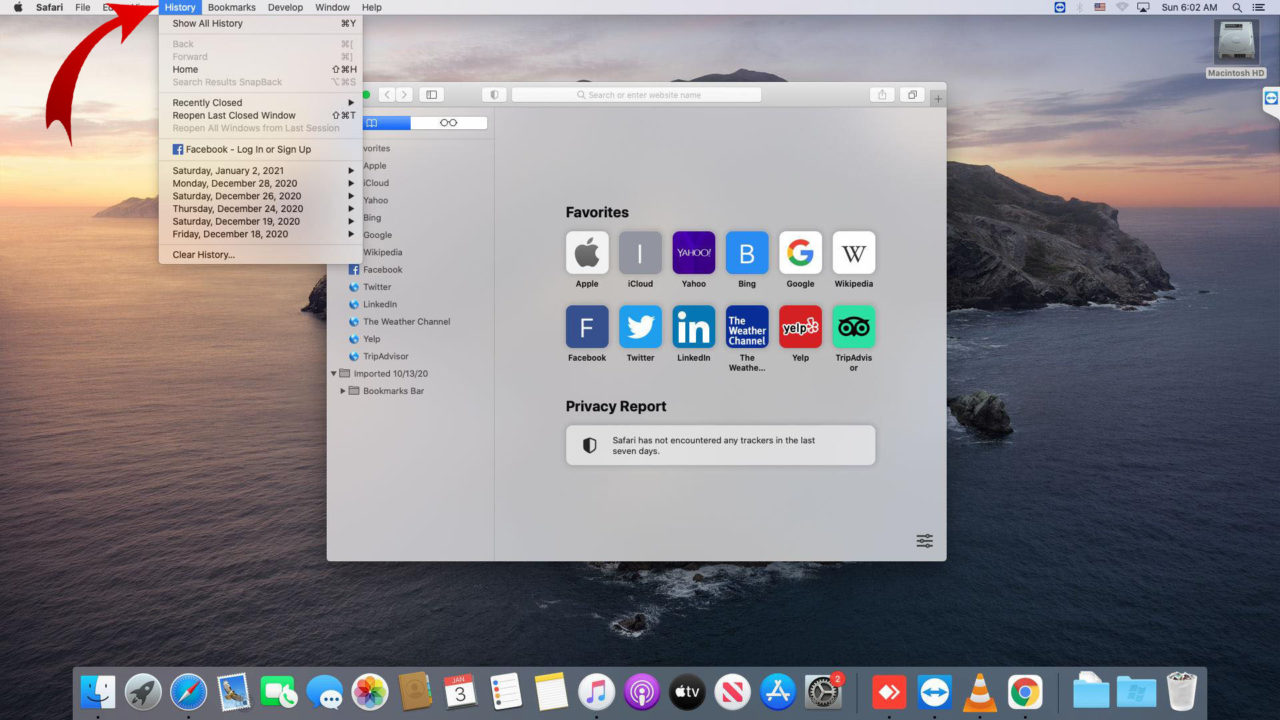Screen dimensions: 1280x720
Task: Open the Privacy Report tracker summary
Action: [720, 445]
